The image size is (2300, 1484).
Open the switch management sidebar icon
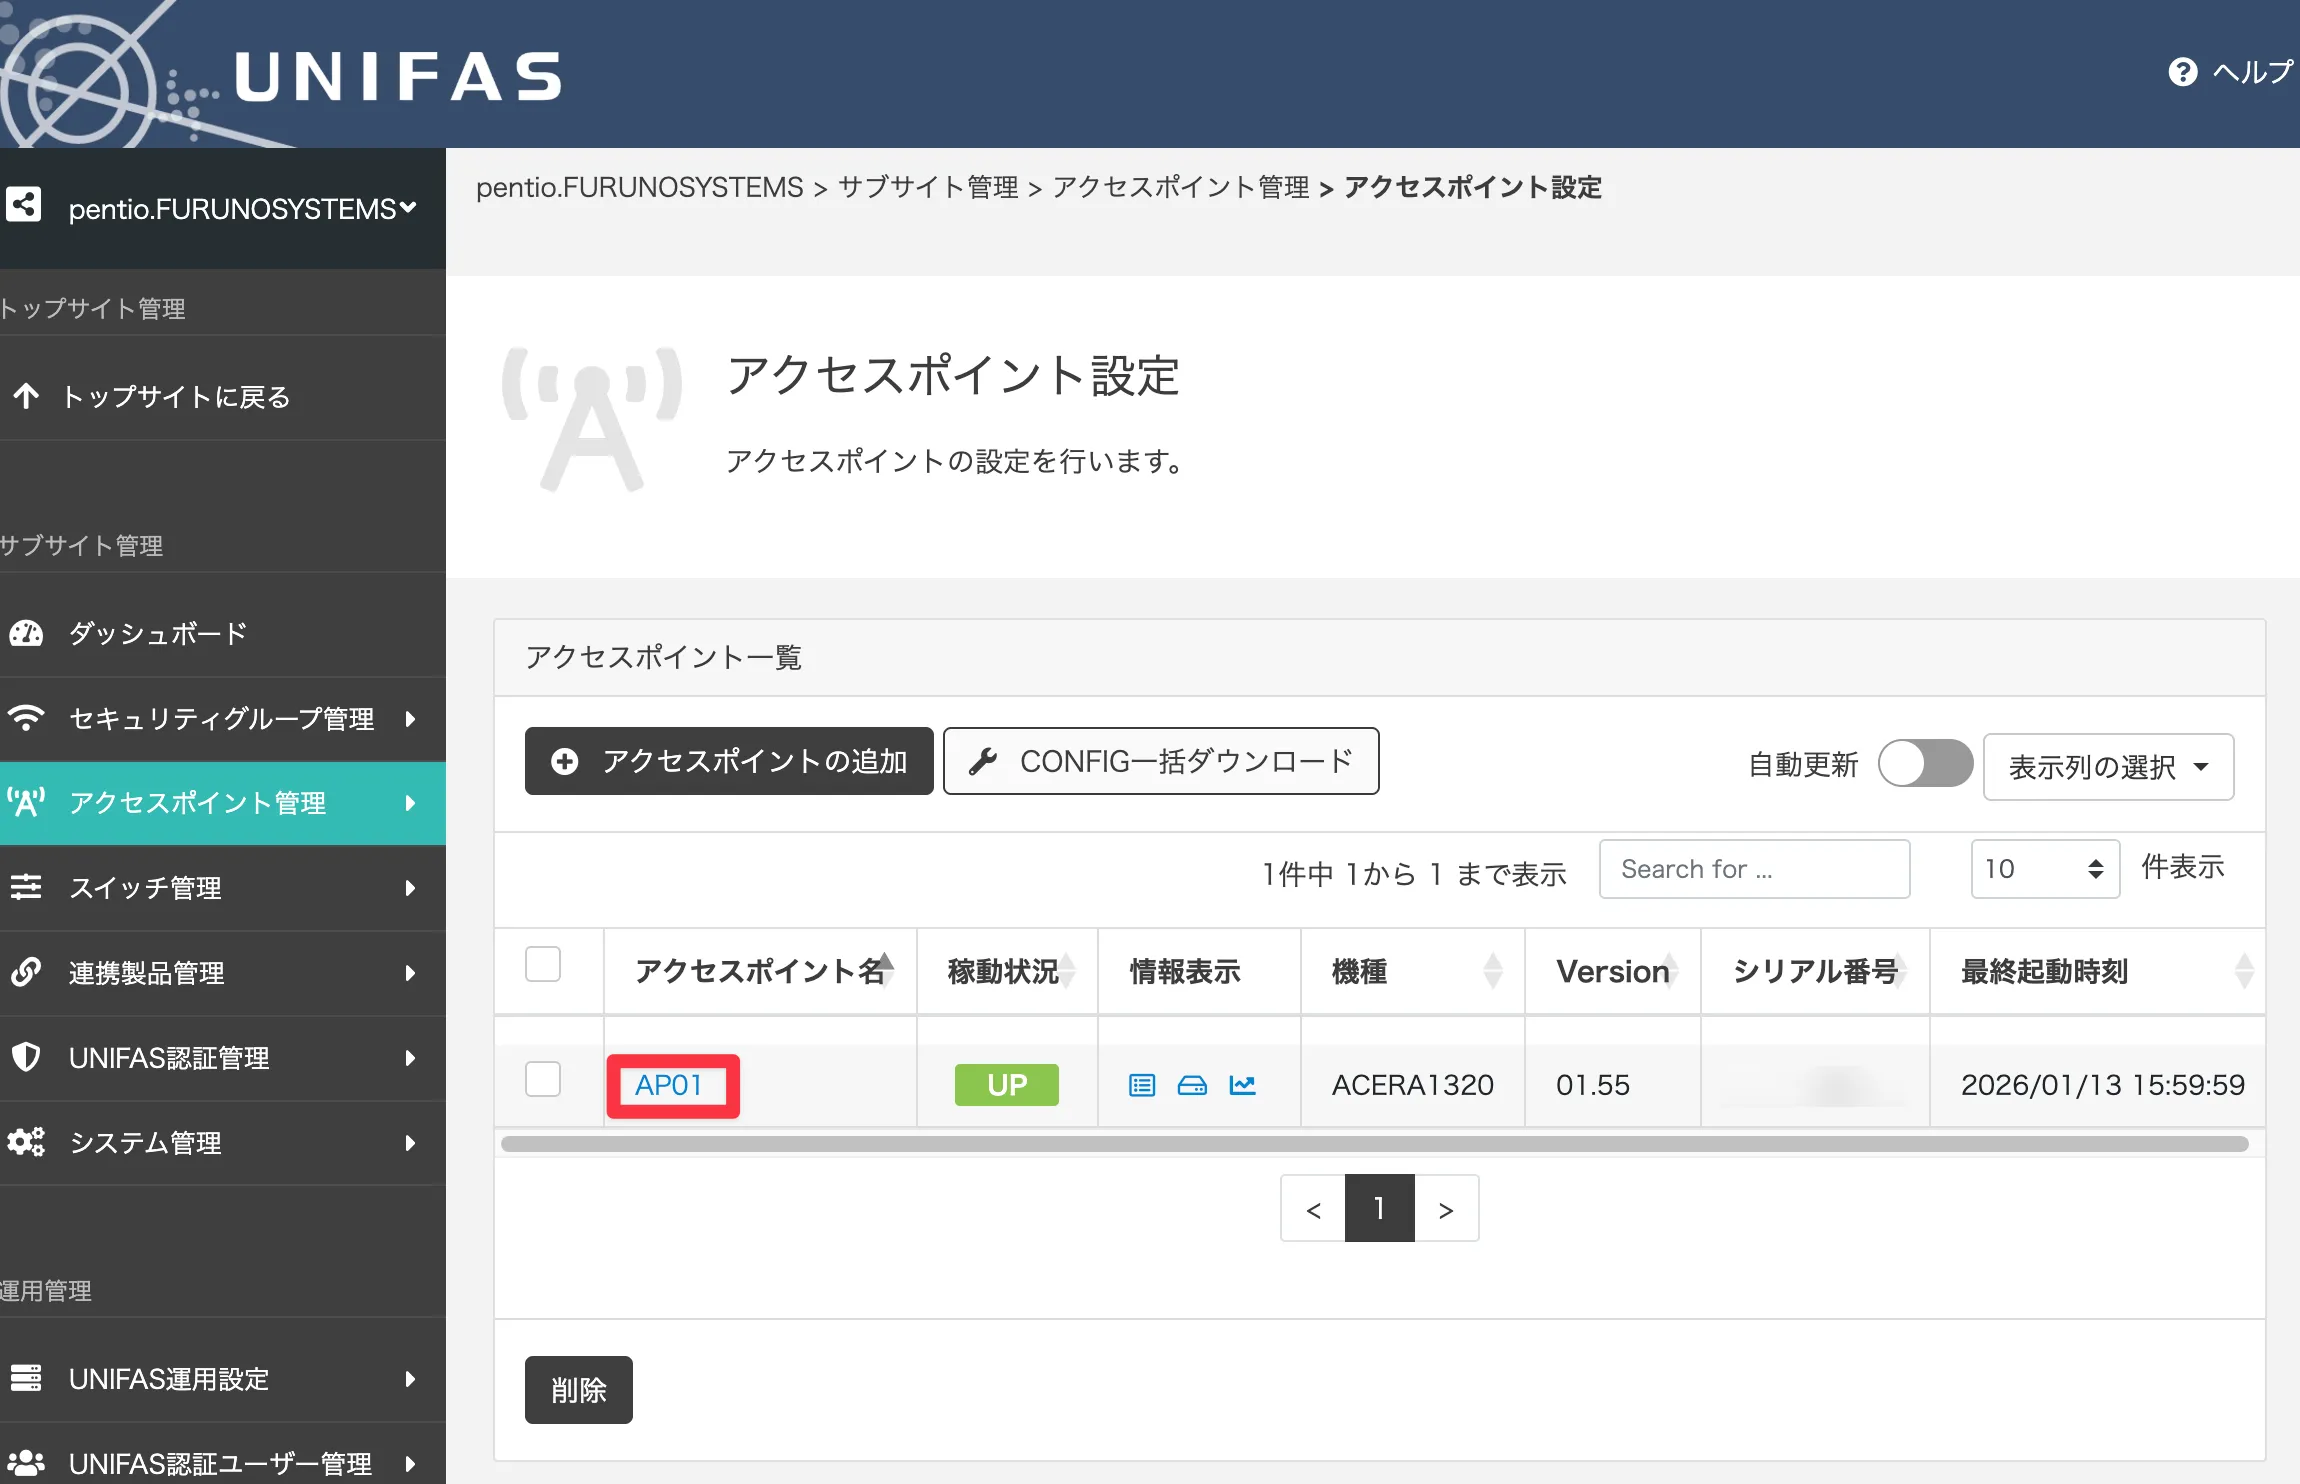pos(26,888)
